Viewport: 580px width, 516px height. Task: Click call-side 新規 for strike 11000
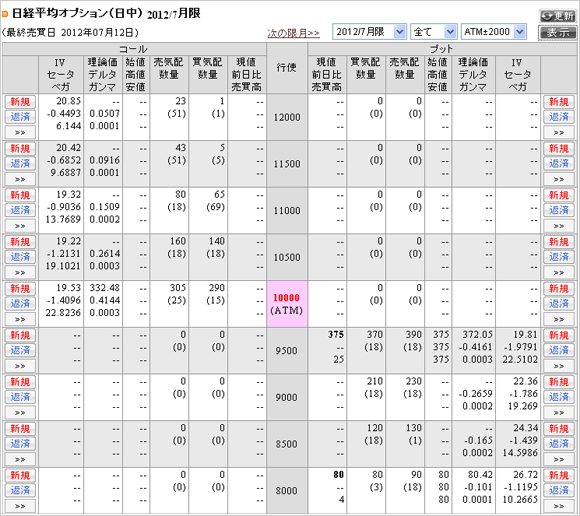point(20,195)
